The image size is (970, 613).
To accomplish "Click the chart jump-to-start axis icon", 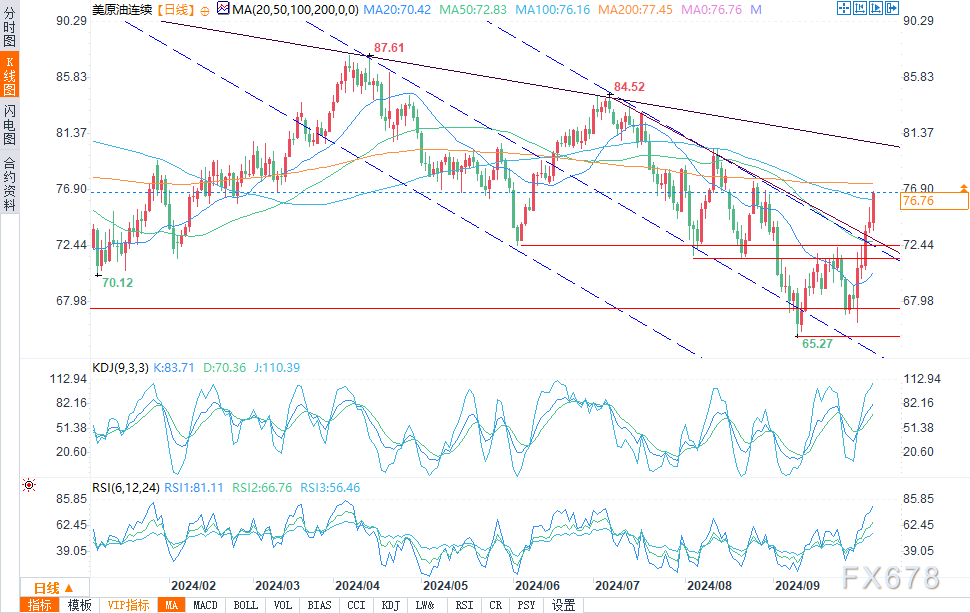I will coord(860,8).
